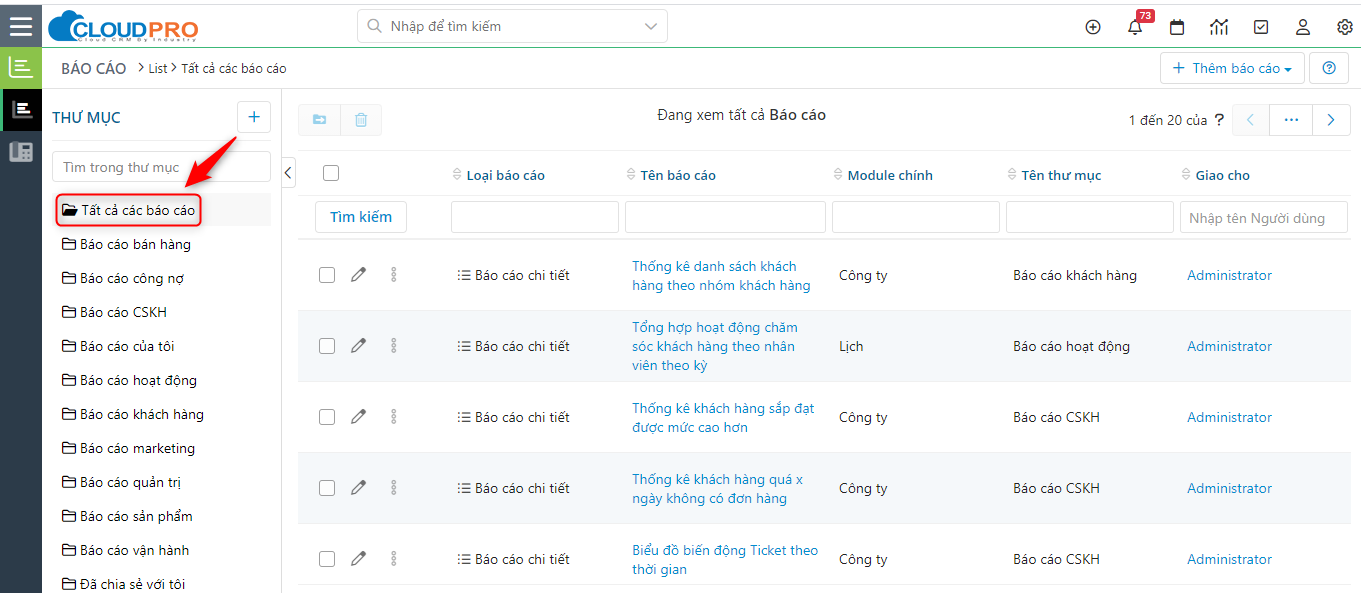Edit the Tổng hợp hoạt động report pencil
1361x593 pixels.
tap(358, 346)
